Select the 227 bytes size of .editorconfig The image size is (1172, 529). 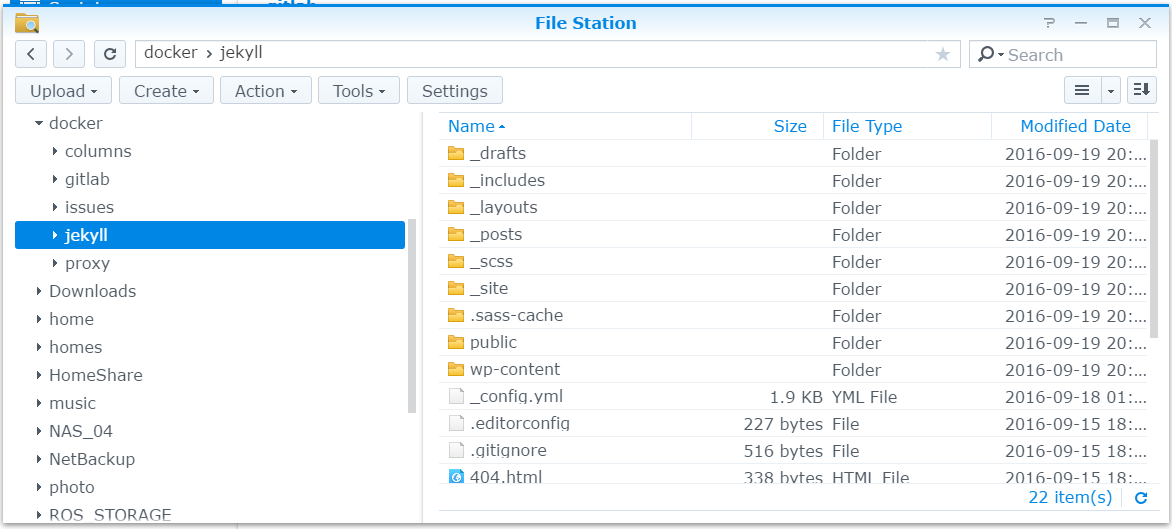[x=783, y=424]
